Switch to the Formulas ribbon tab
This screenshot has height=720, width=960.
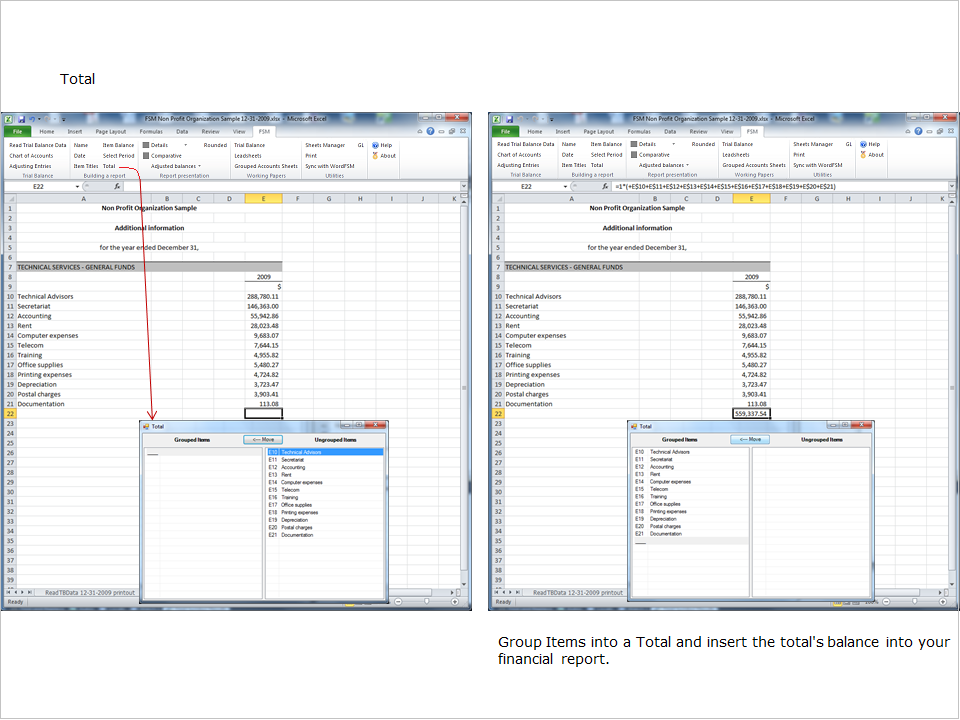coord(151,131)
